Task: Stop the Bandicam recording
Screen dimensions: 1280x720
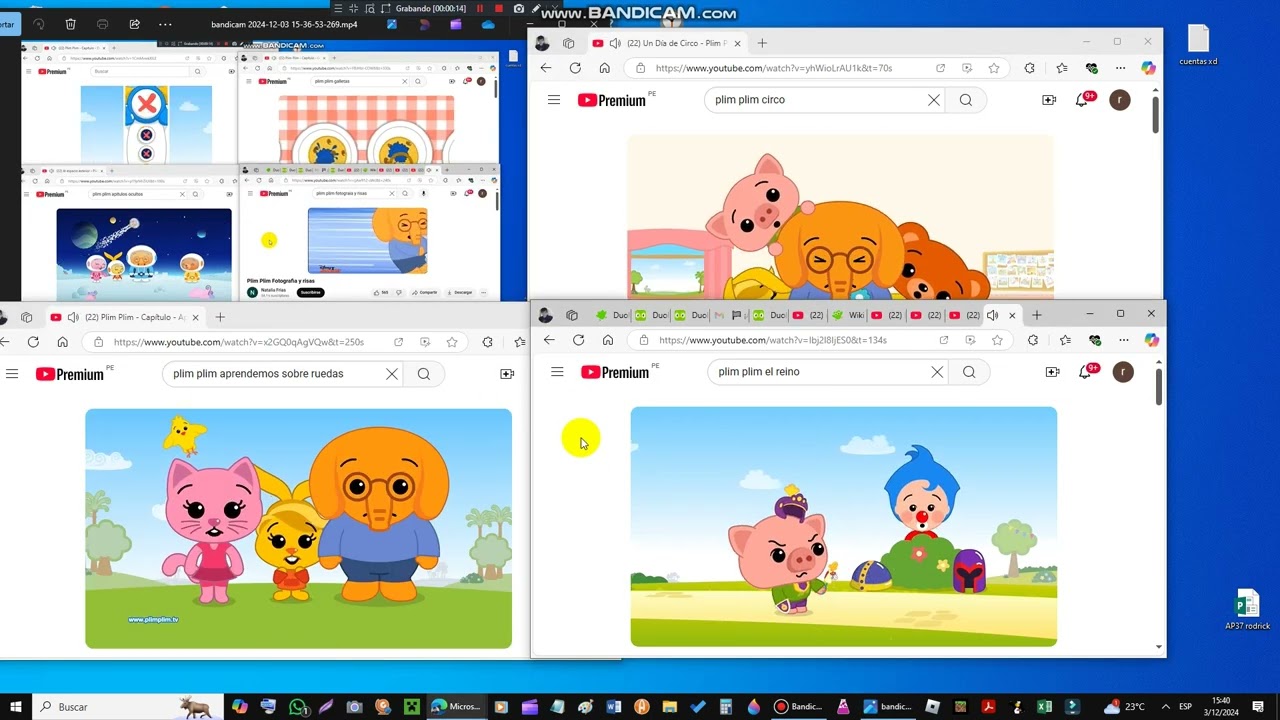Action: (499, 9)
